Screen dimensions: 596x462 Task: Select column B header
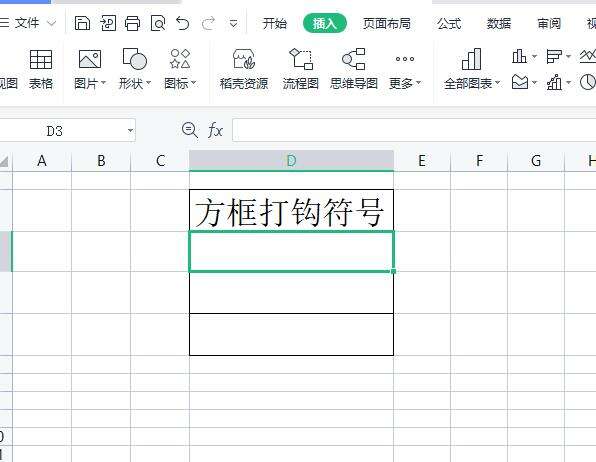pos(101,161)
